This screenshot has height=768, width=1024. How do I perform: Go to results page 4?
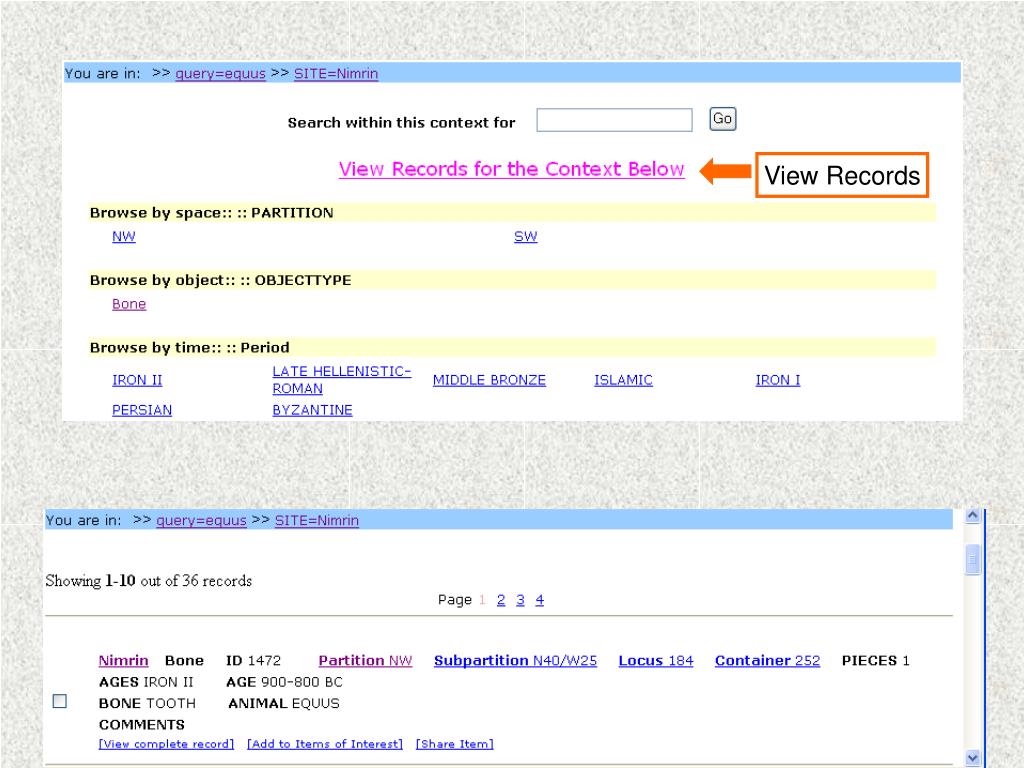(539, 600)
